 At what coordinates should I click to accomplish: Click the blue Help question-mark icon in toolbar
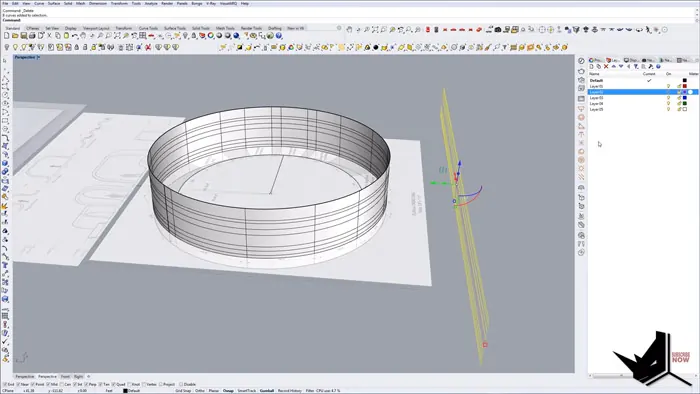(x=279, y=36)
